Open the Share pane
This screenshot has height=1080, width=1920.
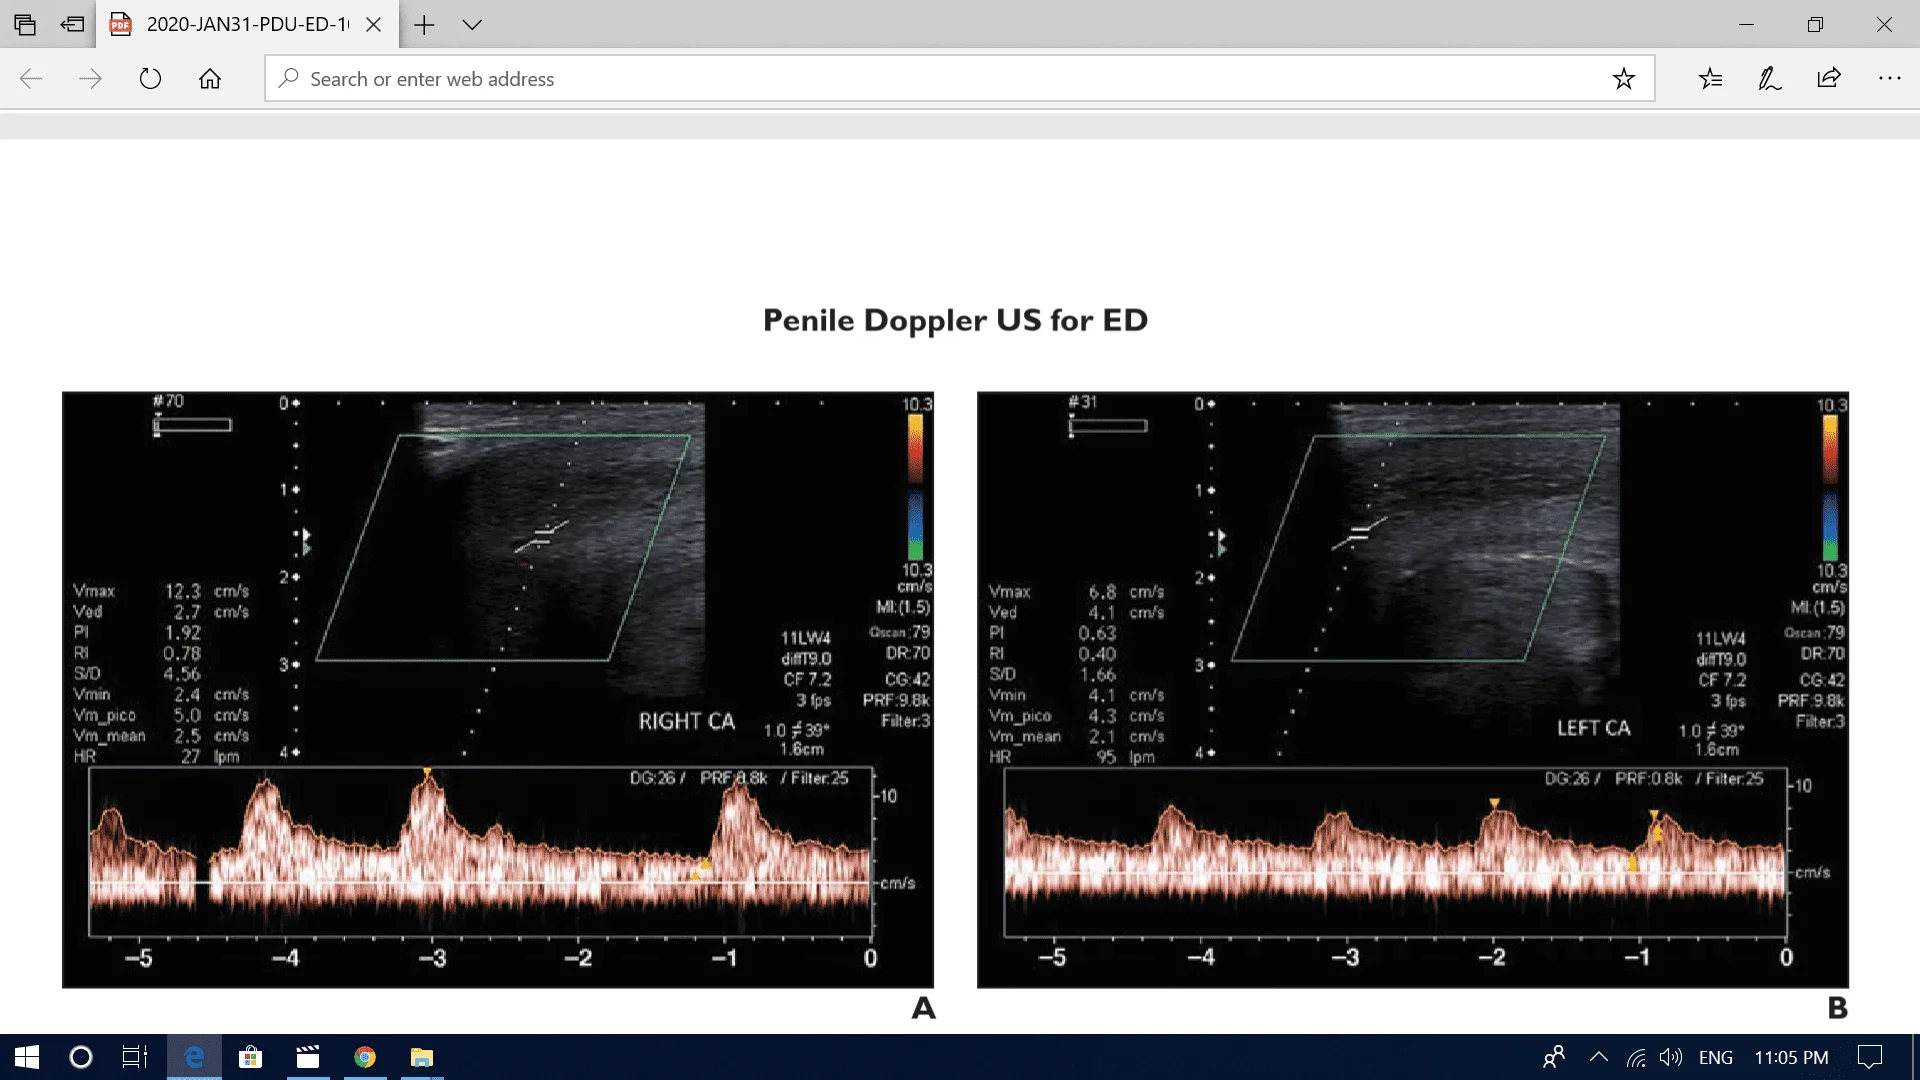pos(1829,78)
